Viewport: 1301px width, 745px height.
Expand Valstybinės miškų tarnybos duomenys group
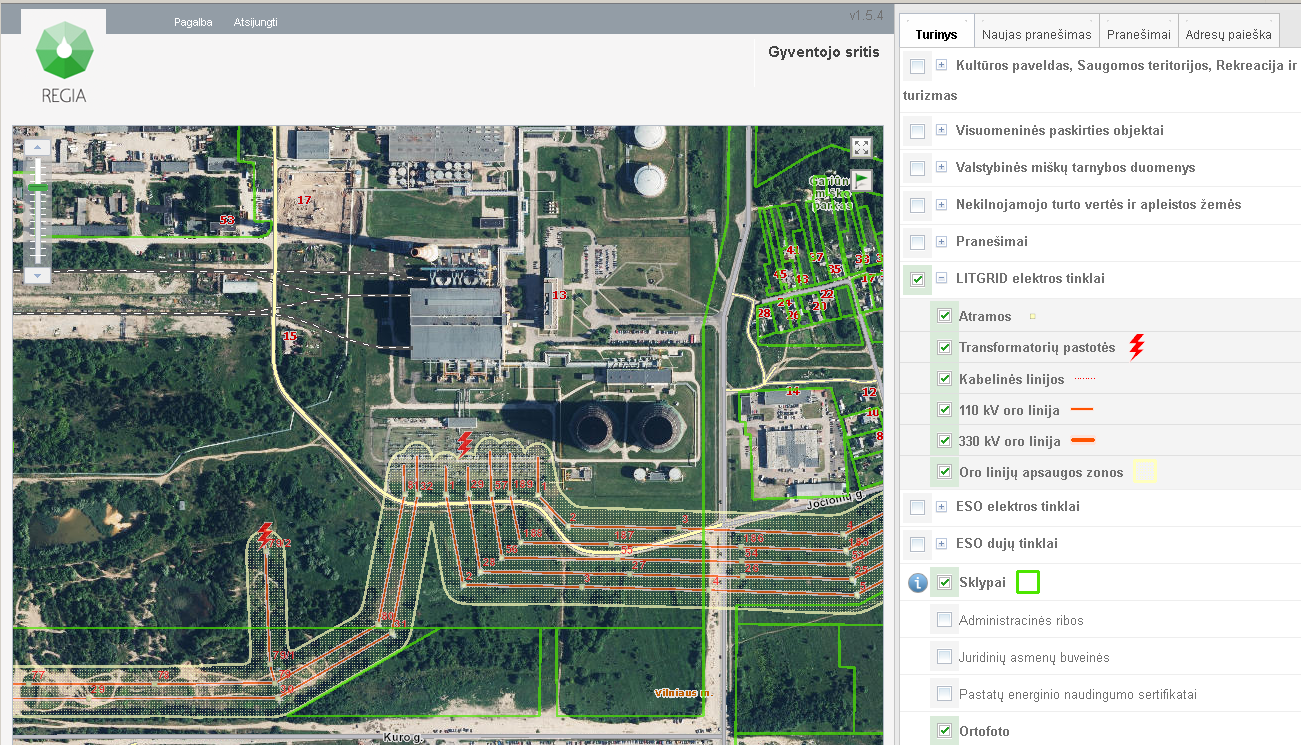[941, 167]
